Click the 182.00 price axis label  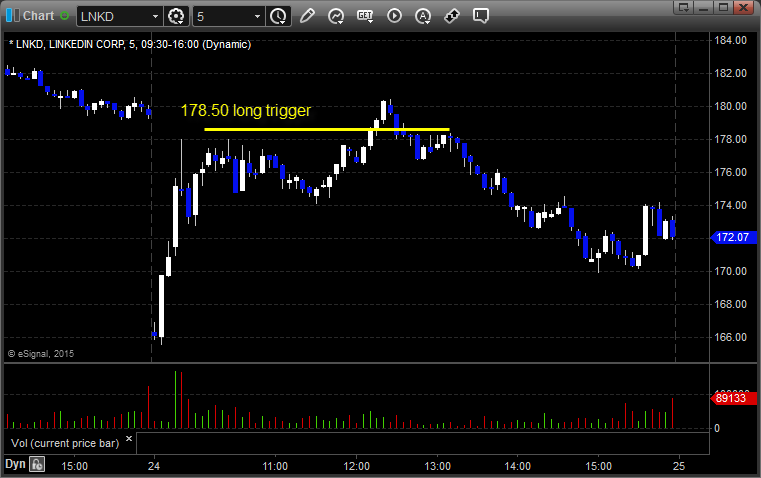point(730,73)
